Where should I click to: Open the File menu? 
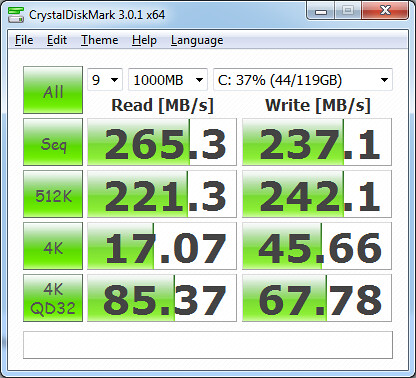(24, 40)
